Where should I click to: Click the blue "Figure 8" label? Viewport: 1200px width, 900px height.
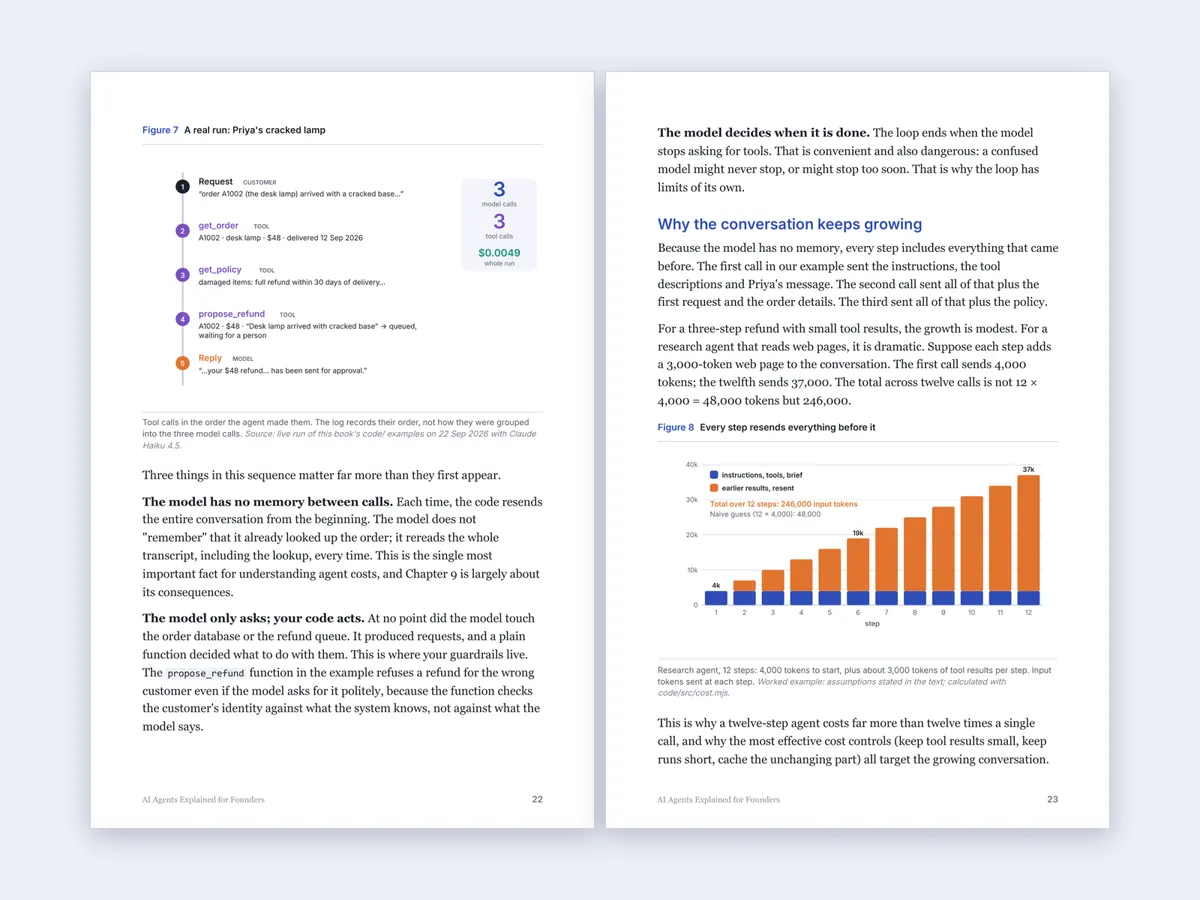pyautogui.click(x=675, y=427)
